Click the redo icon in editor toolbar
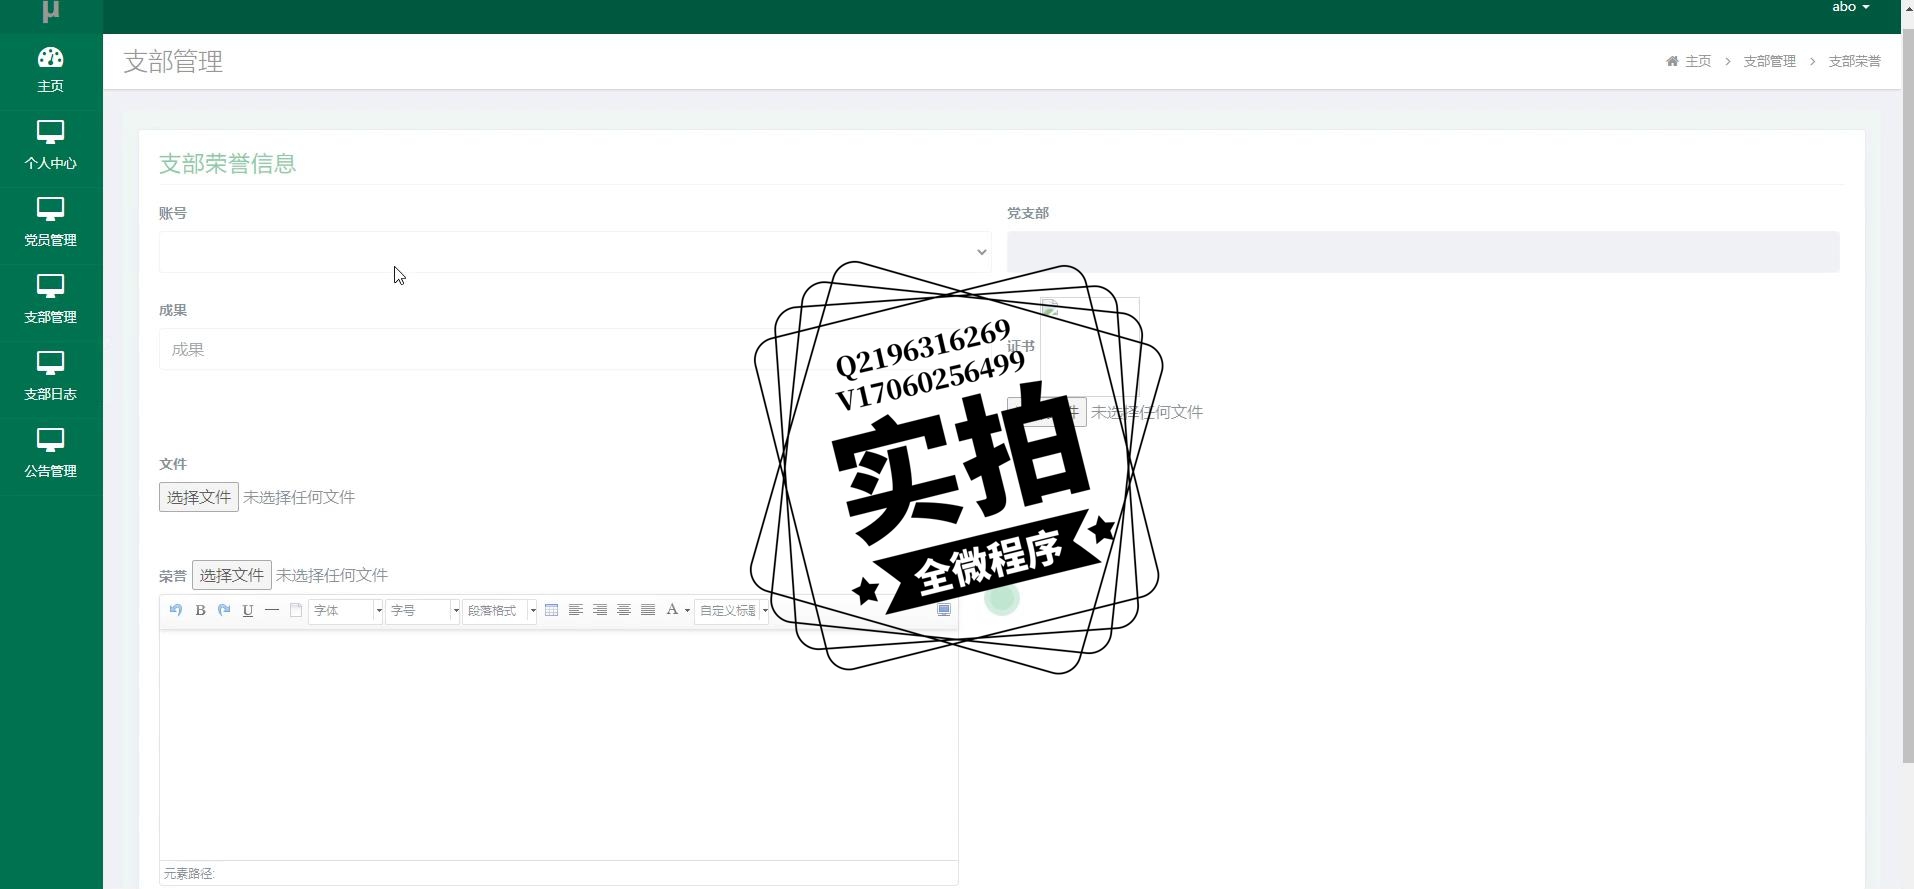The height and width of the screenshot is (889, 1914). pos(224,610)
